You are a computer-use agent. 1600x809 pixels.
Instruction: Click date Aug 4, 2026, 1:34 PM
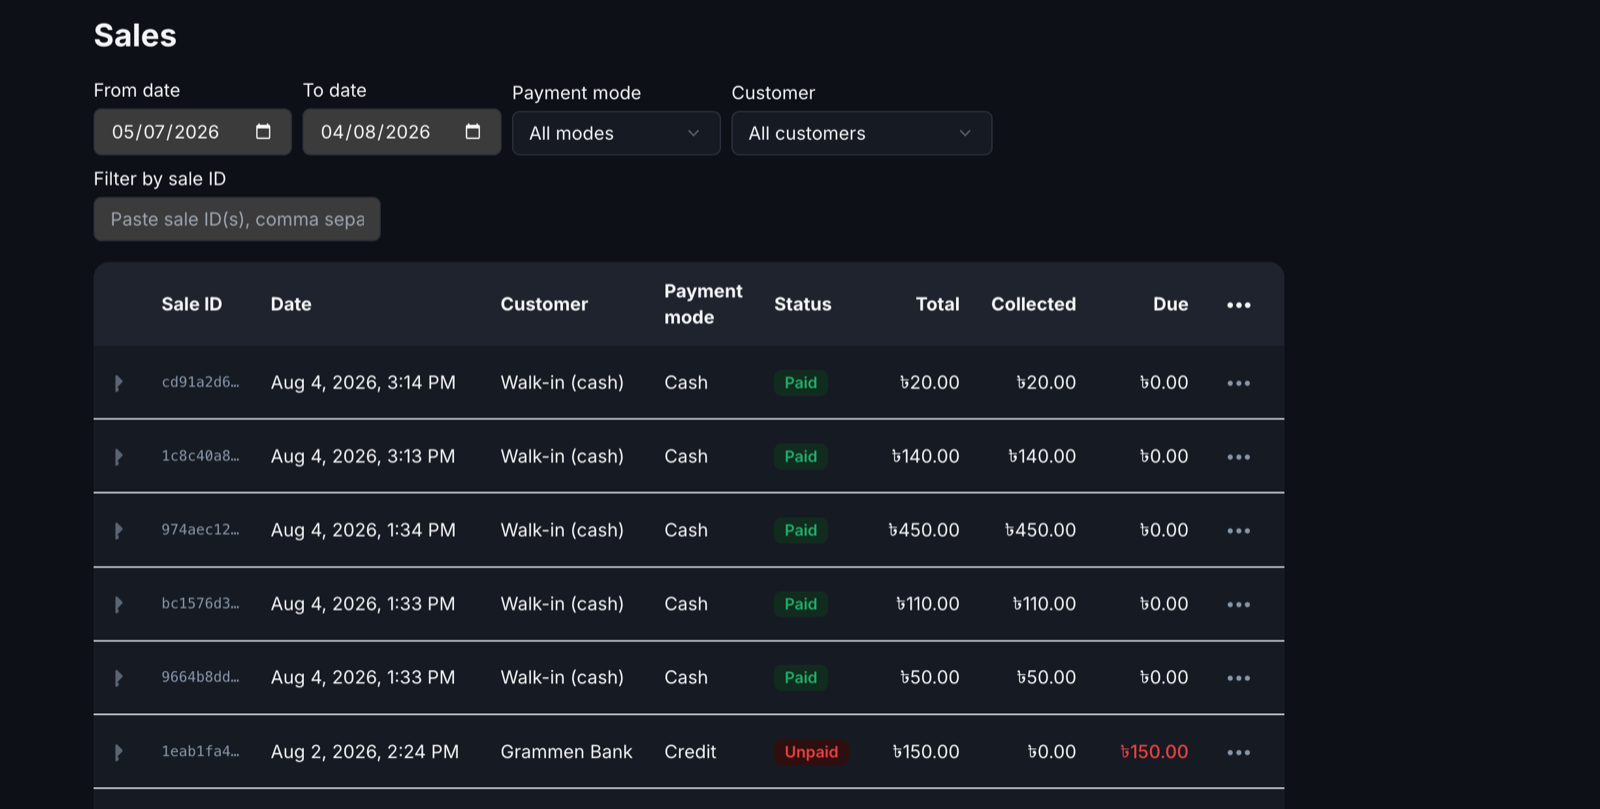point(363,530)
